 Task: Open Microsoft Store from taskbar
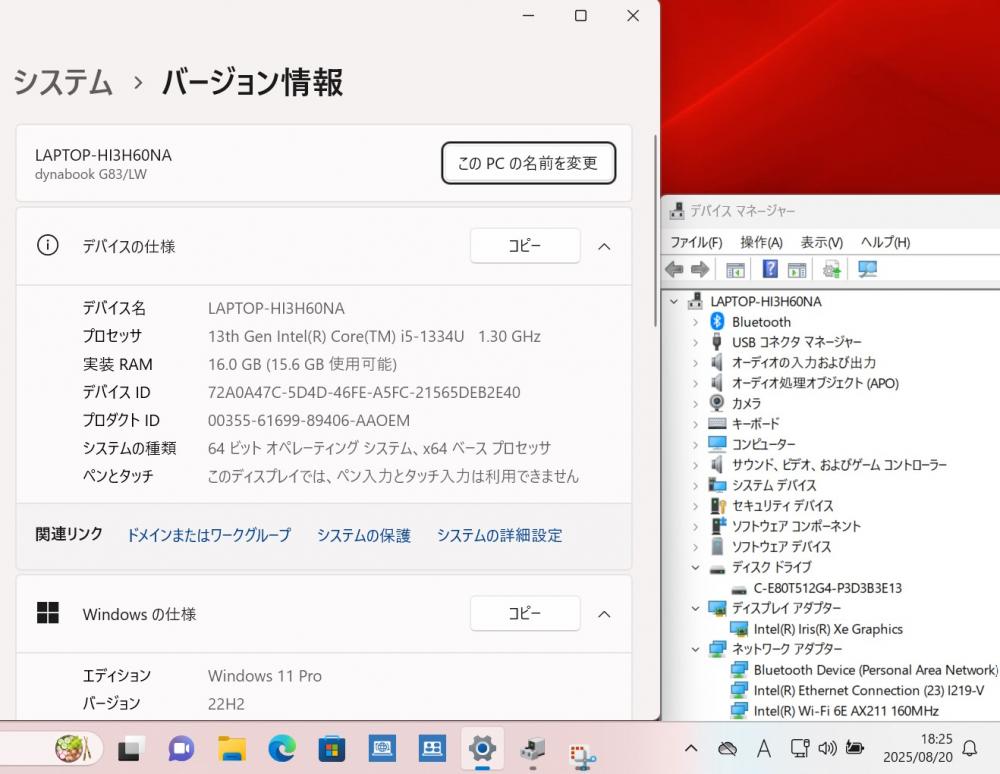tap(332, 748)
